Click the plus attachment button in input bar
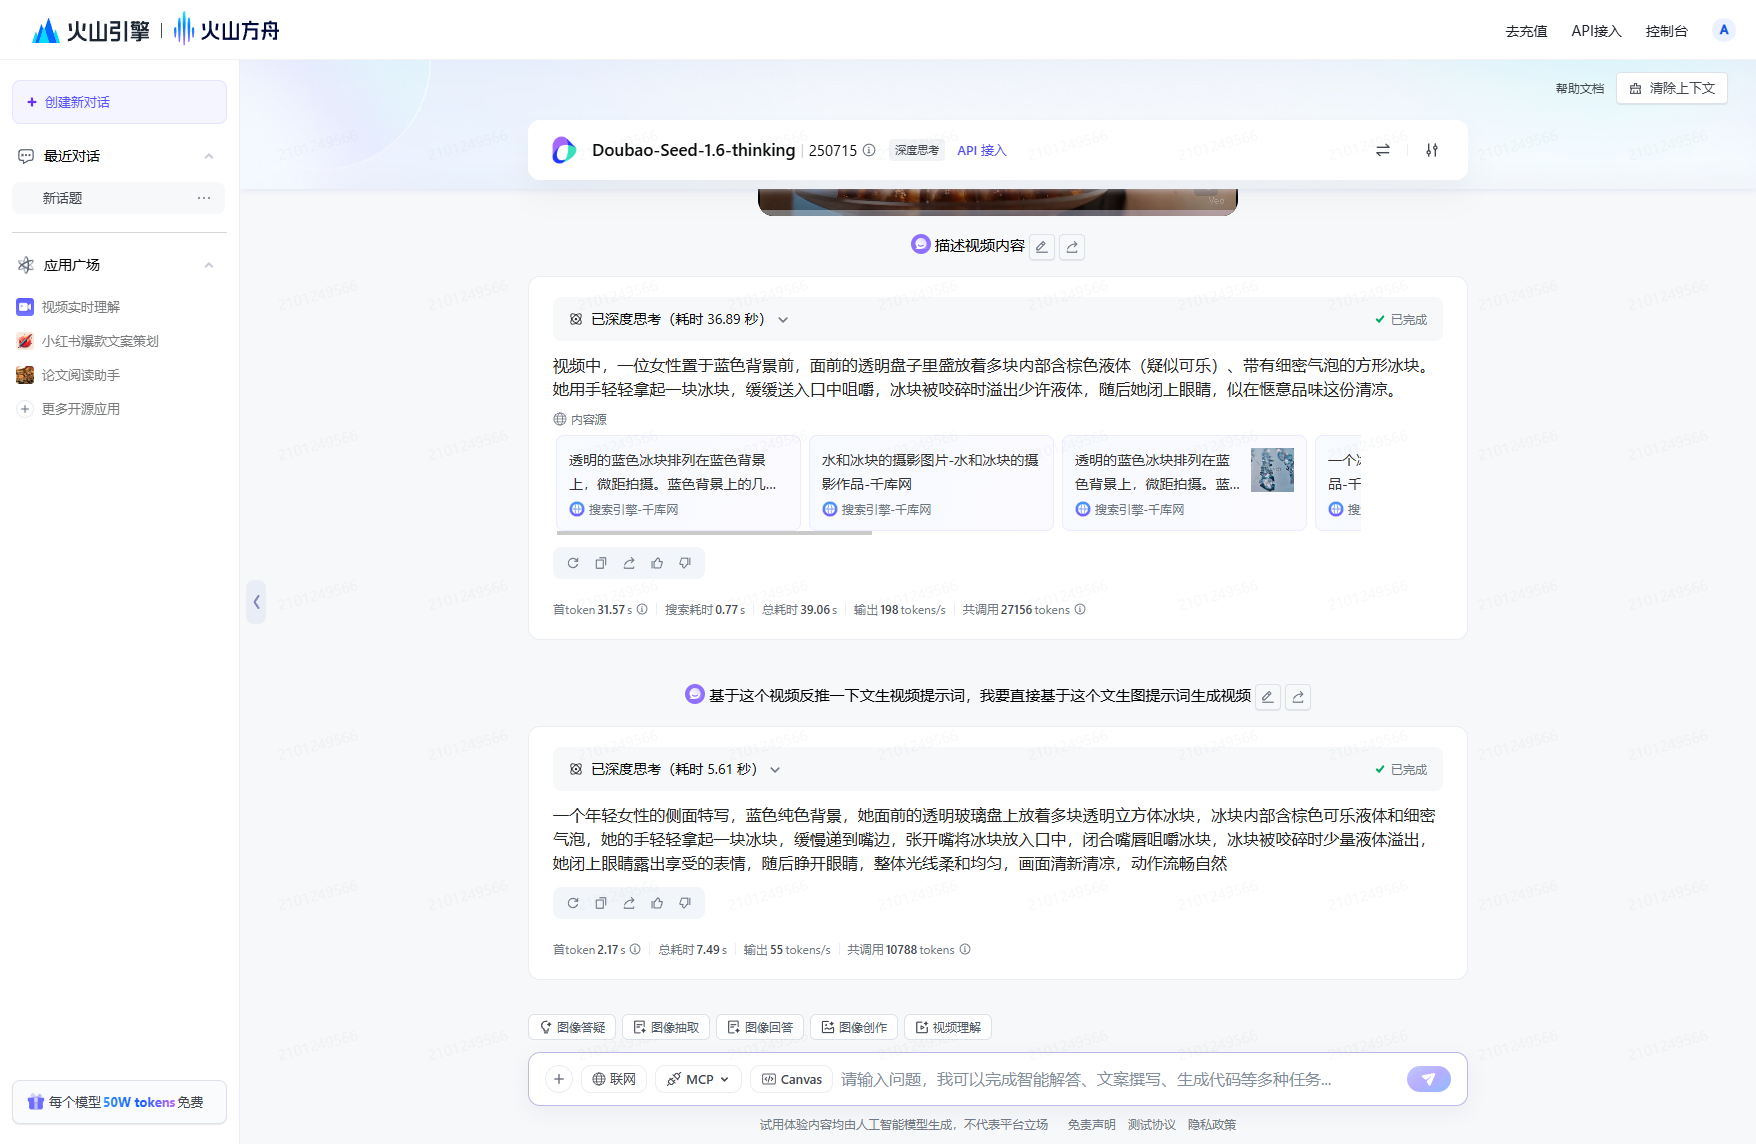The image size is (1756, 1144). (x=559, y=1079)
